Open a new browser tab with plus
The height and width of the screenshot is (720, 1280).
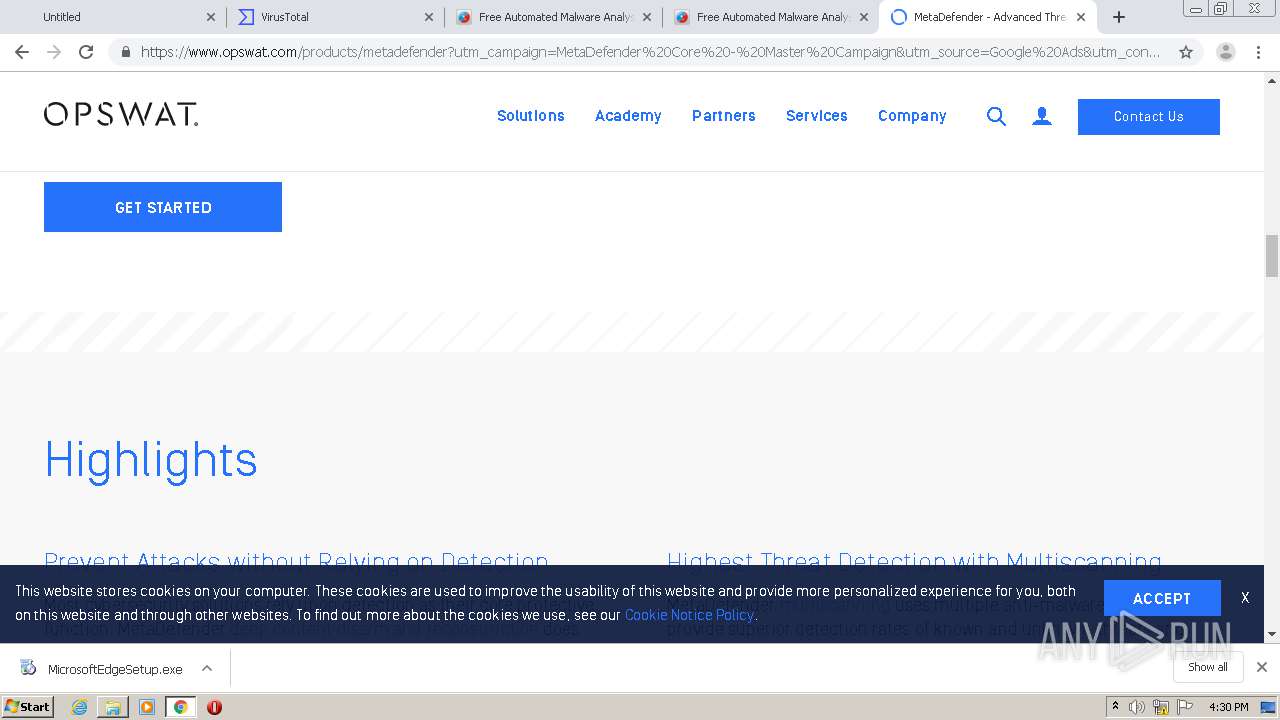coord(1119,17)
